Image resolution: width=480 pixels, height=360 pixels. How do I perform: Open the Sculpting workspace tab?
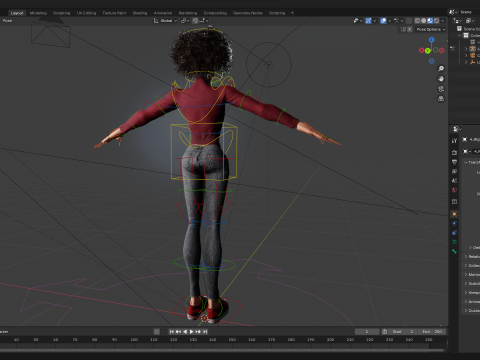[x=62, y=13]
